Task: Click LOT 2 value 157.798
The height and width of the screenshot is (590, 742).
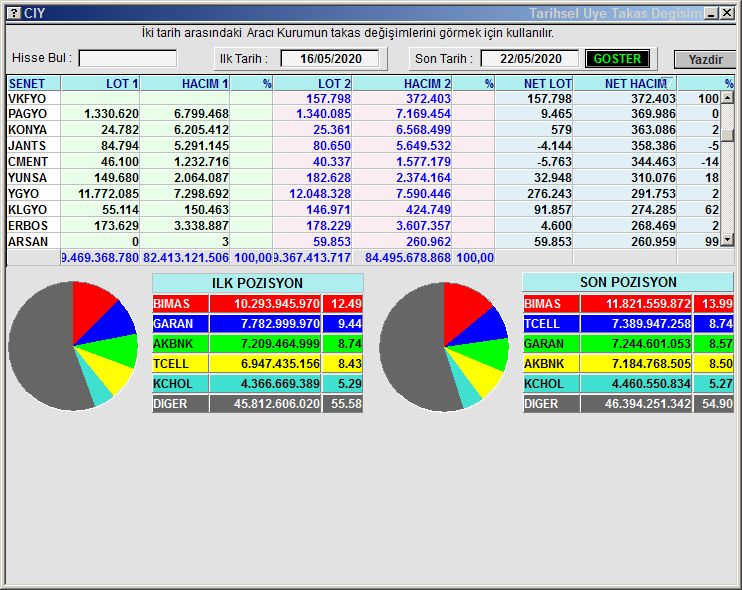Action: pyautogui.click(x=328, y=98)
